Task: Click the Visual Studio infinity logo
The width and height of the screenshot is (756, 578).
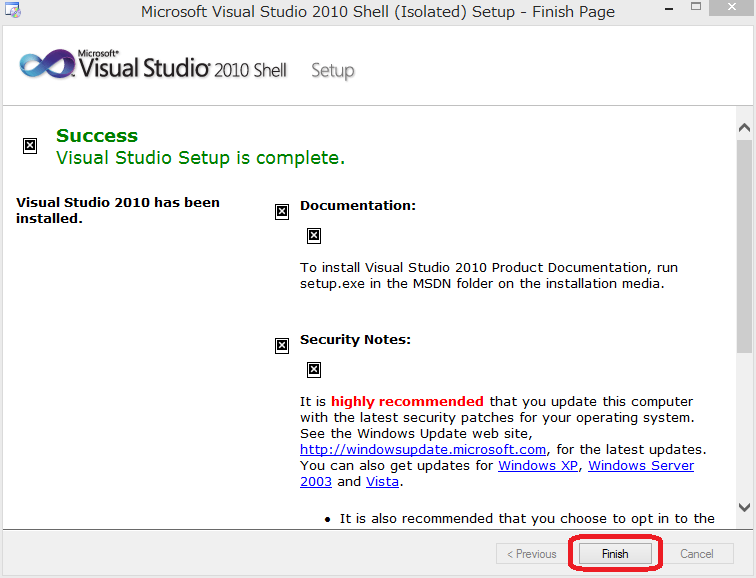Action: pyautogui.click(x=47, y=64)
